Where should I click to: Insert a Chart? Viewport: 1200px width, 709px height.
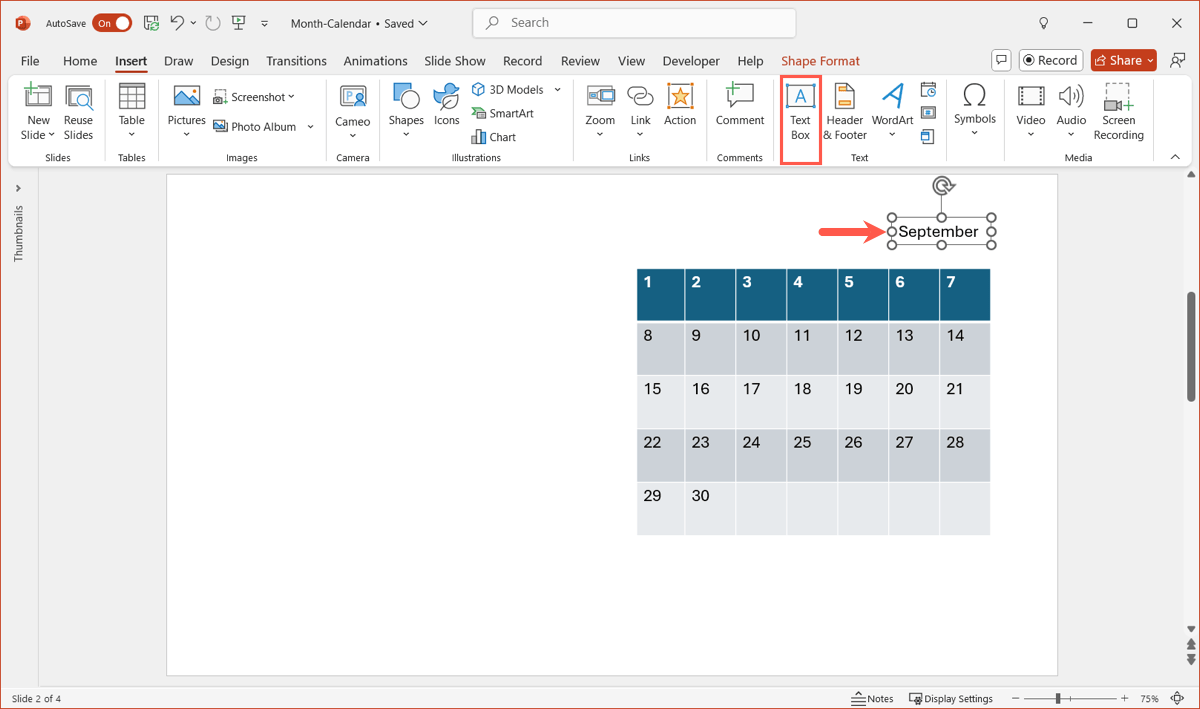[494, 137]
